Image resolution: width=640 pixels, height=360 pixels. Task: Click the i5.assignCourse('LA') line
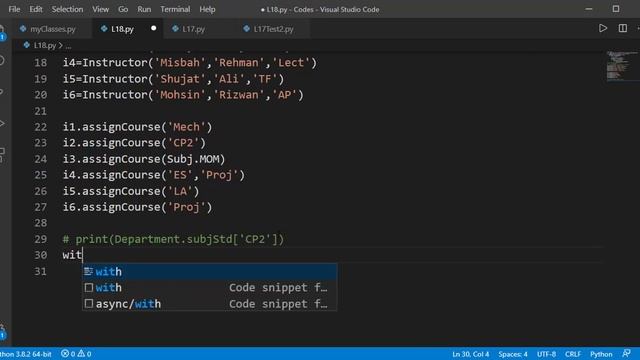point(131,191)
